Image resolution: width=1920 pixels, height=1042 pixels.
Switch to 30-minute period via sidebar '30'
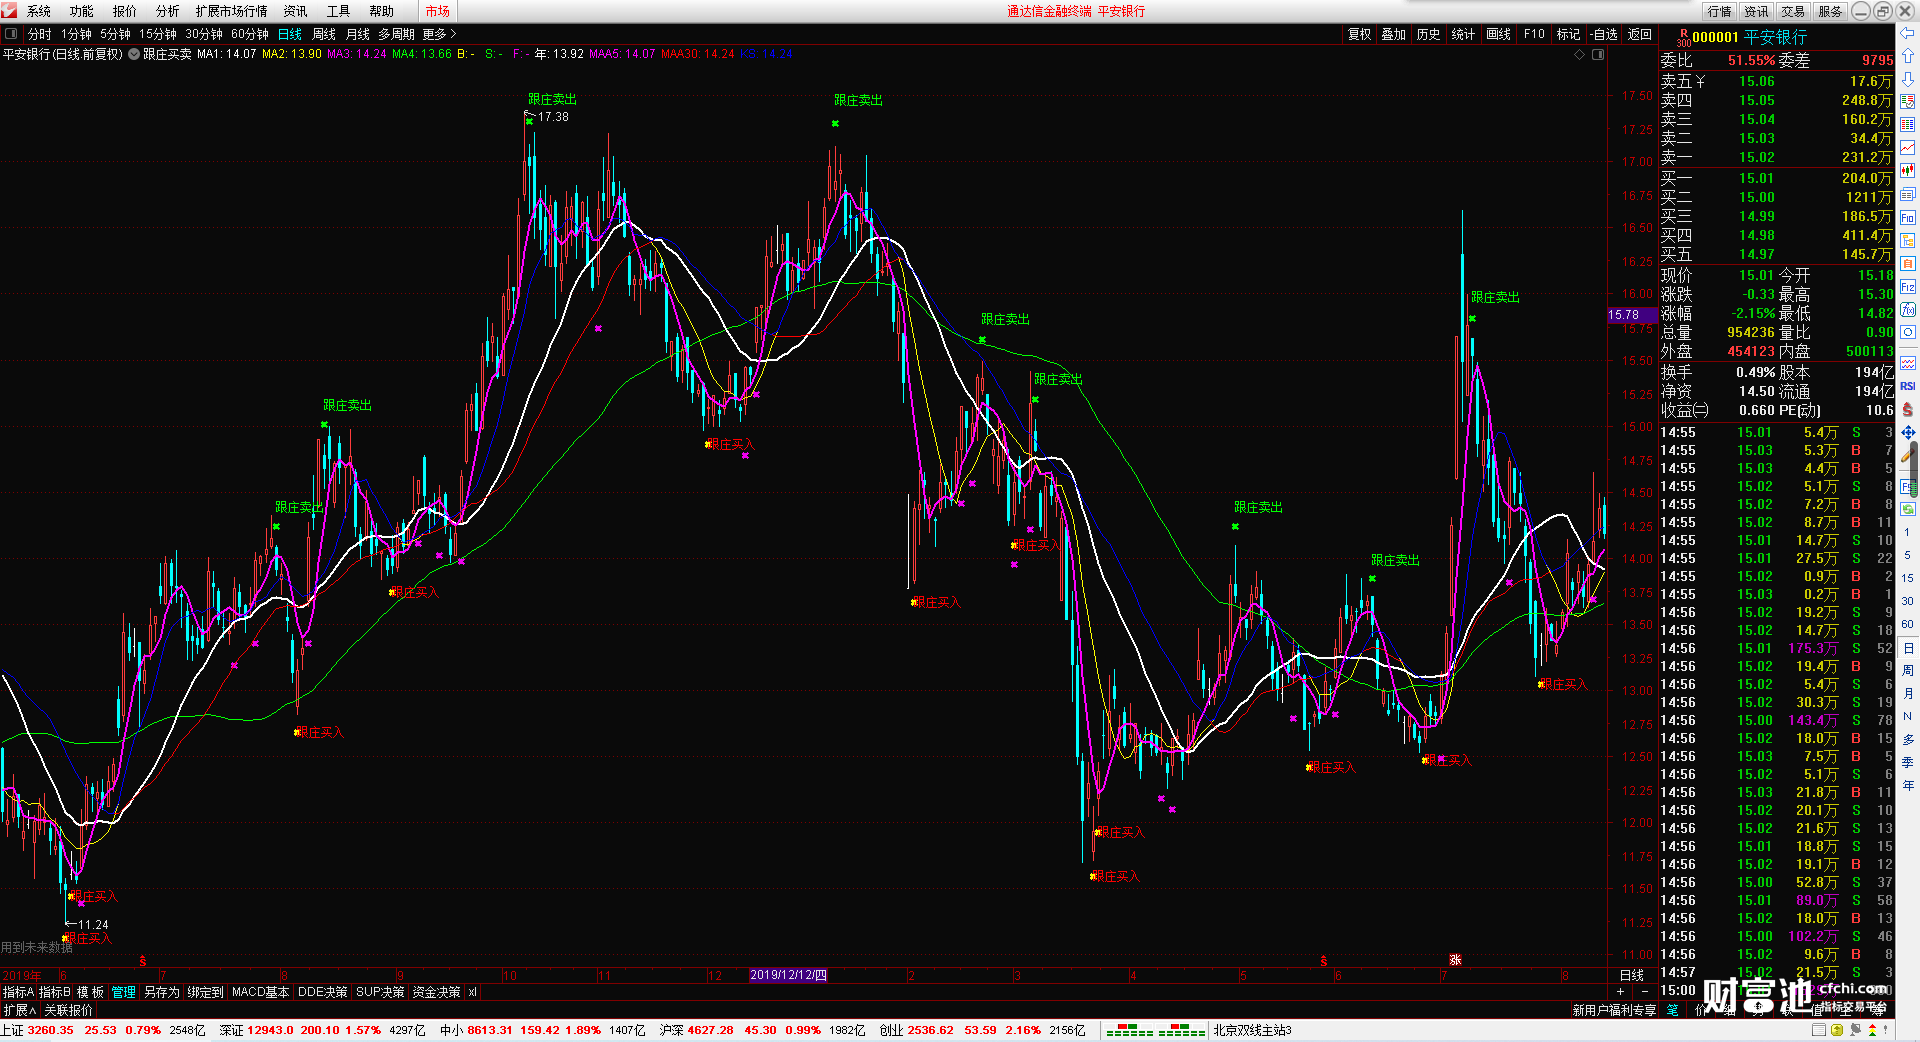[1908, 601]
